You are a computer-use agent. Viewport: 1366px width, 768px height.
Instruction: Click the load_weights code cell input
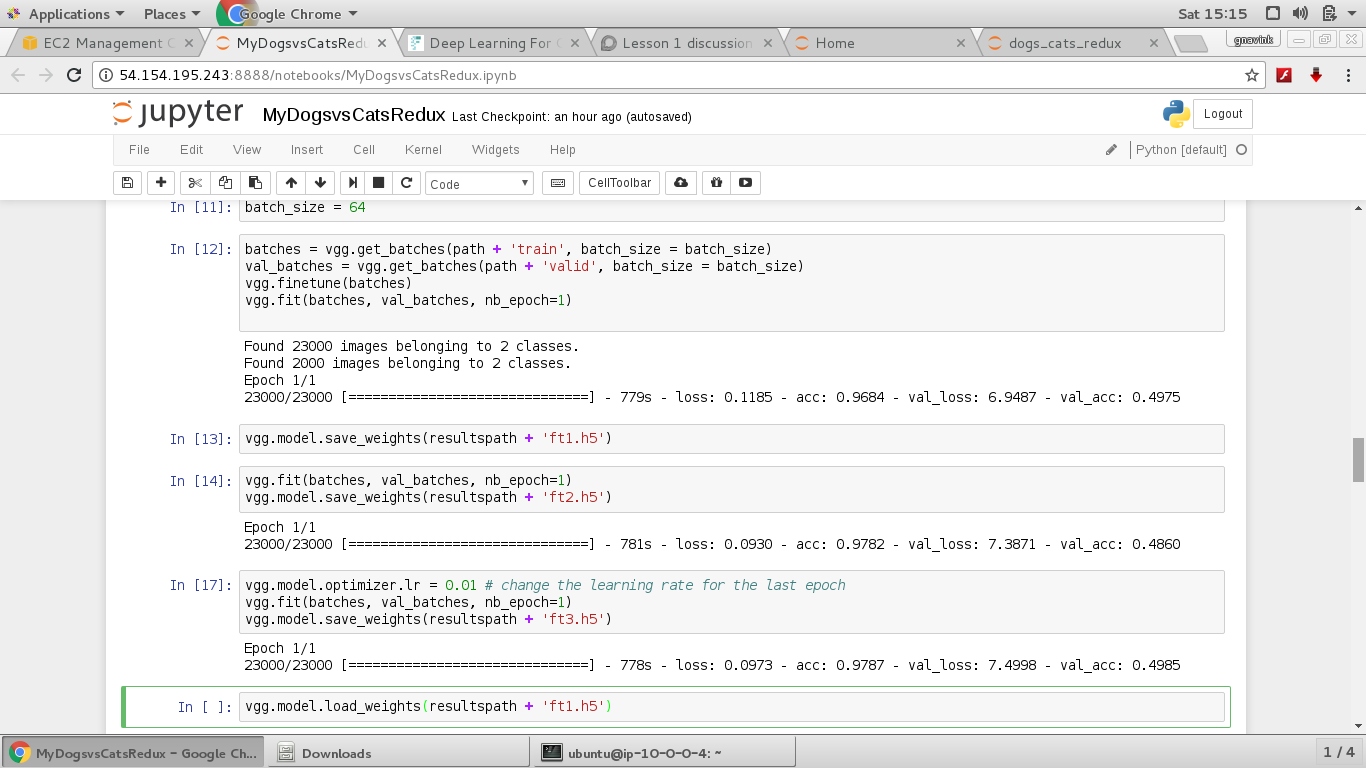click(x=731, y=707)
